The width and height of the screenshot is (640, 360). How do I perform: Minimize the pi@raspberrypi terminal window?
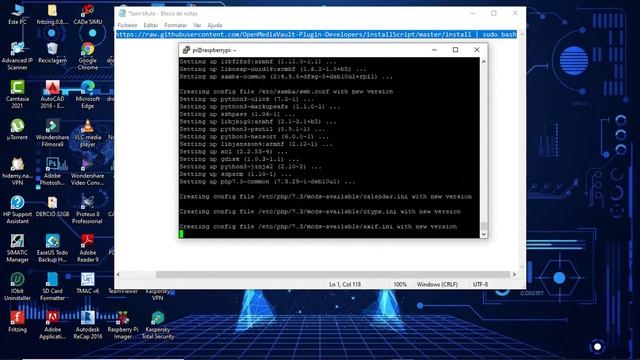point(434,50)
